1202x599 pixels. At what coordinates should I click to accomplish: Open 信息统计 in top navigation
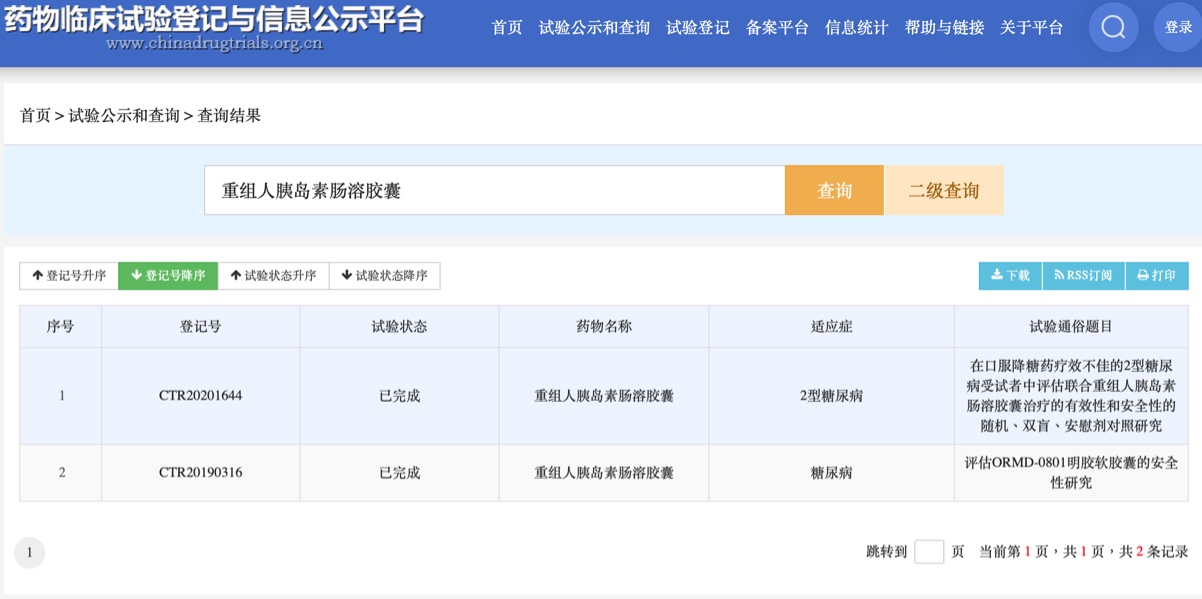click(857, 28)
